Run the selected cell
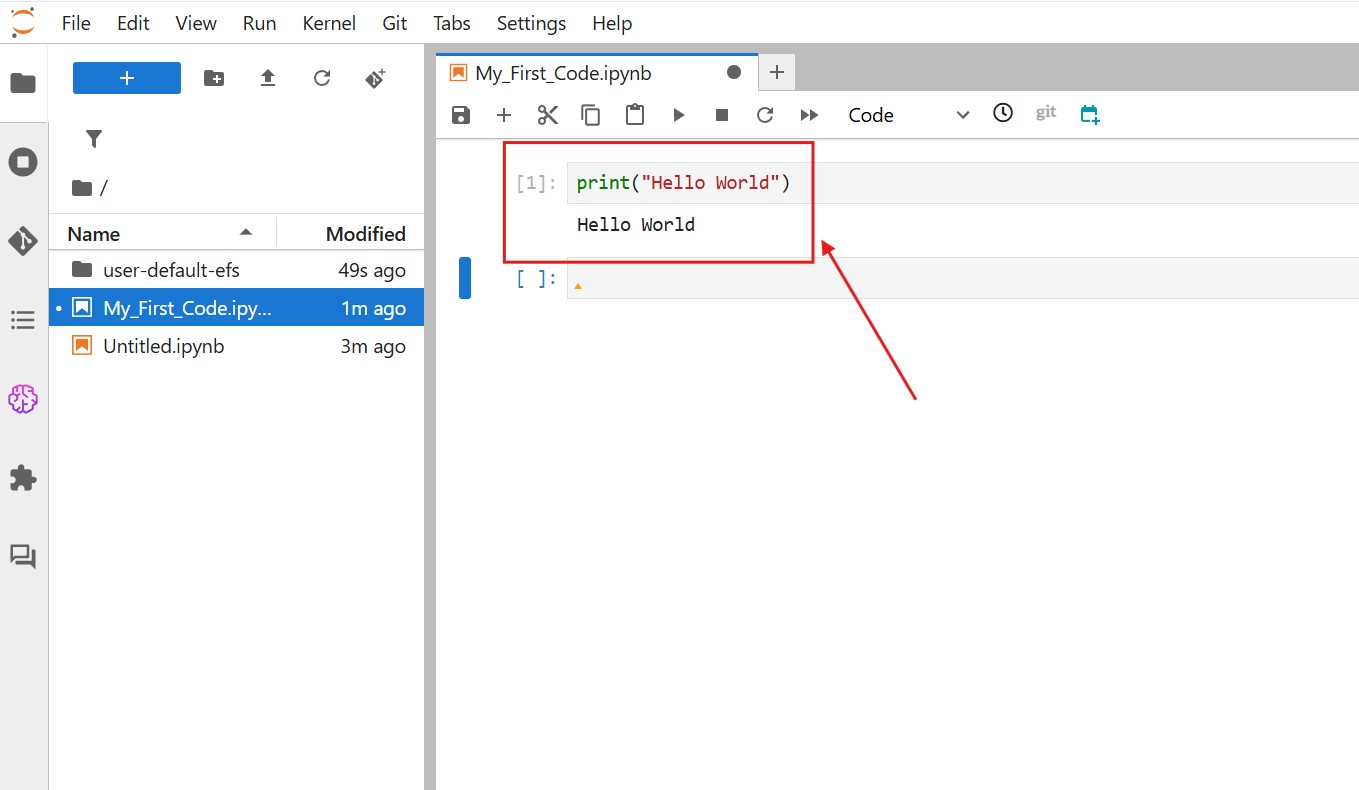Screen dimensions: 1359x790 click(x=678, y=115)
